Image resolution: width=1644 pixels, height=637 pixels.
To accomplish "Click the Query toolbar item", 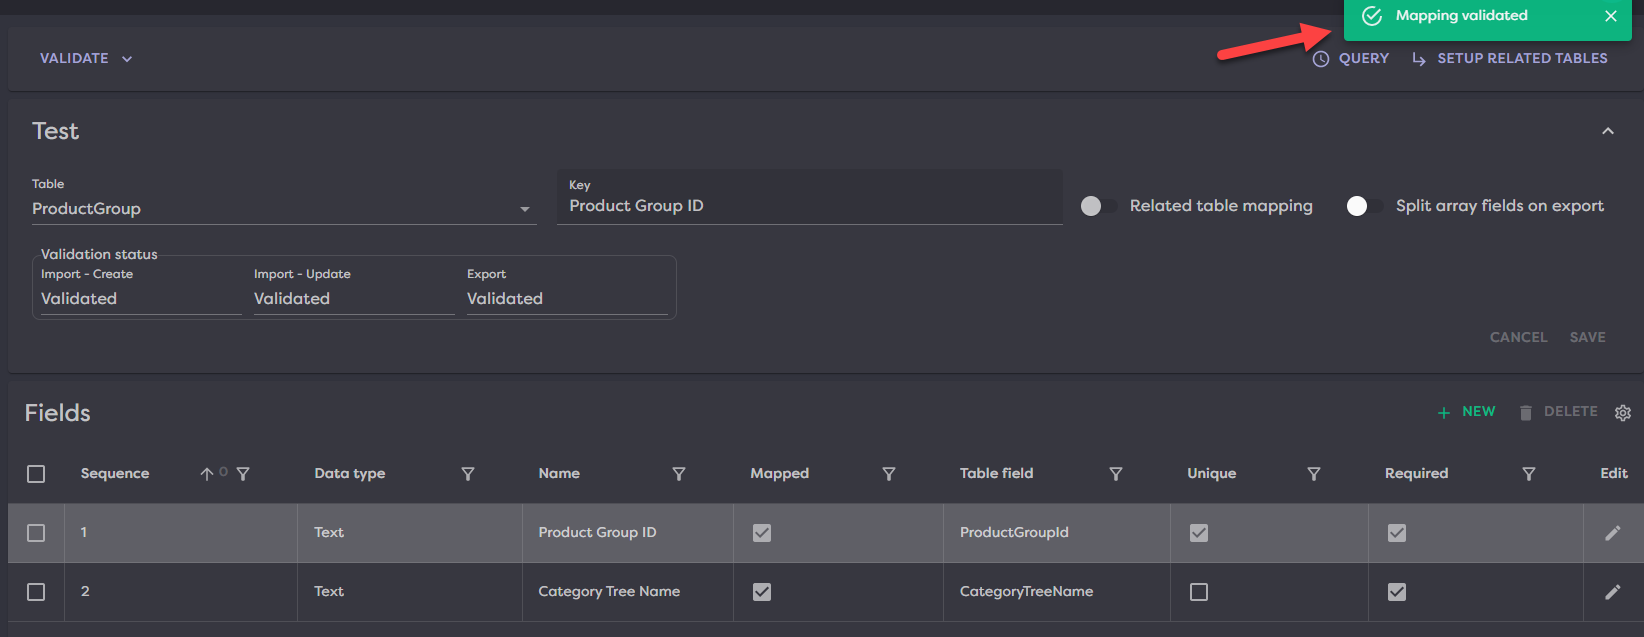I will coord(1351,59).
